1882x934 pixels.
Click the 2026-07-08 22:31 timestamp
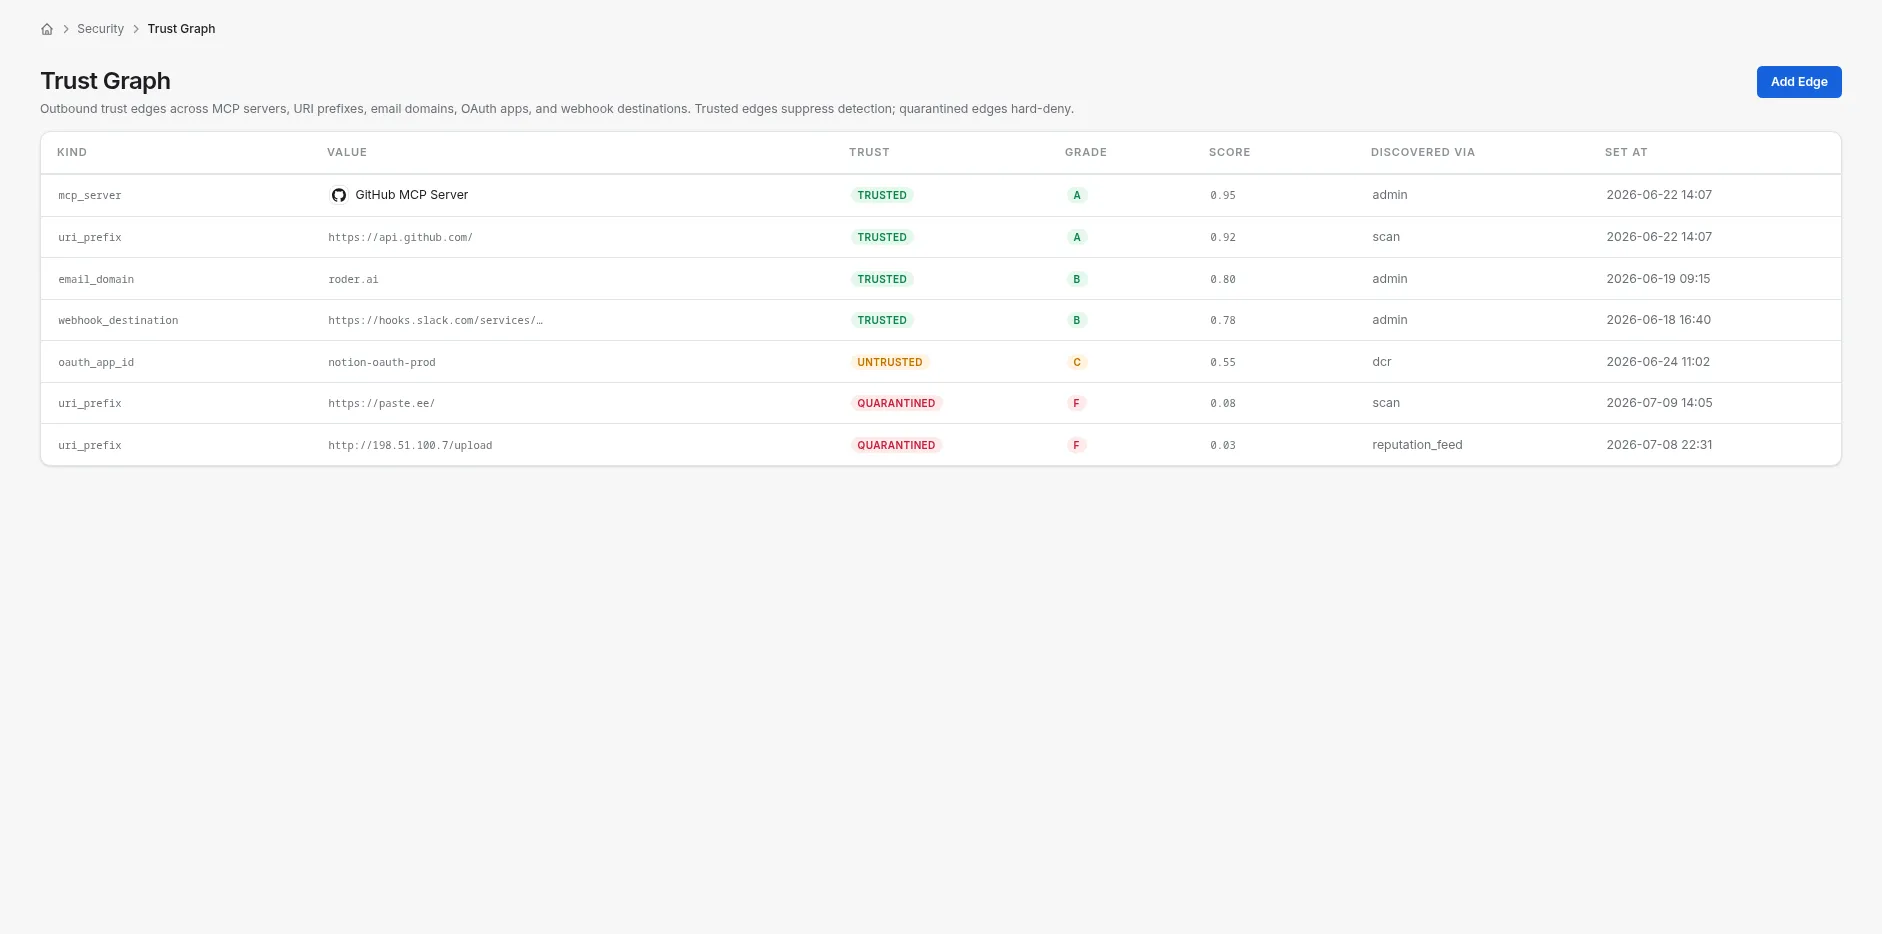(x=1659, y=445)
